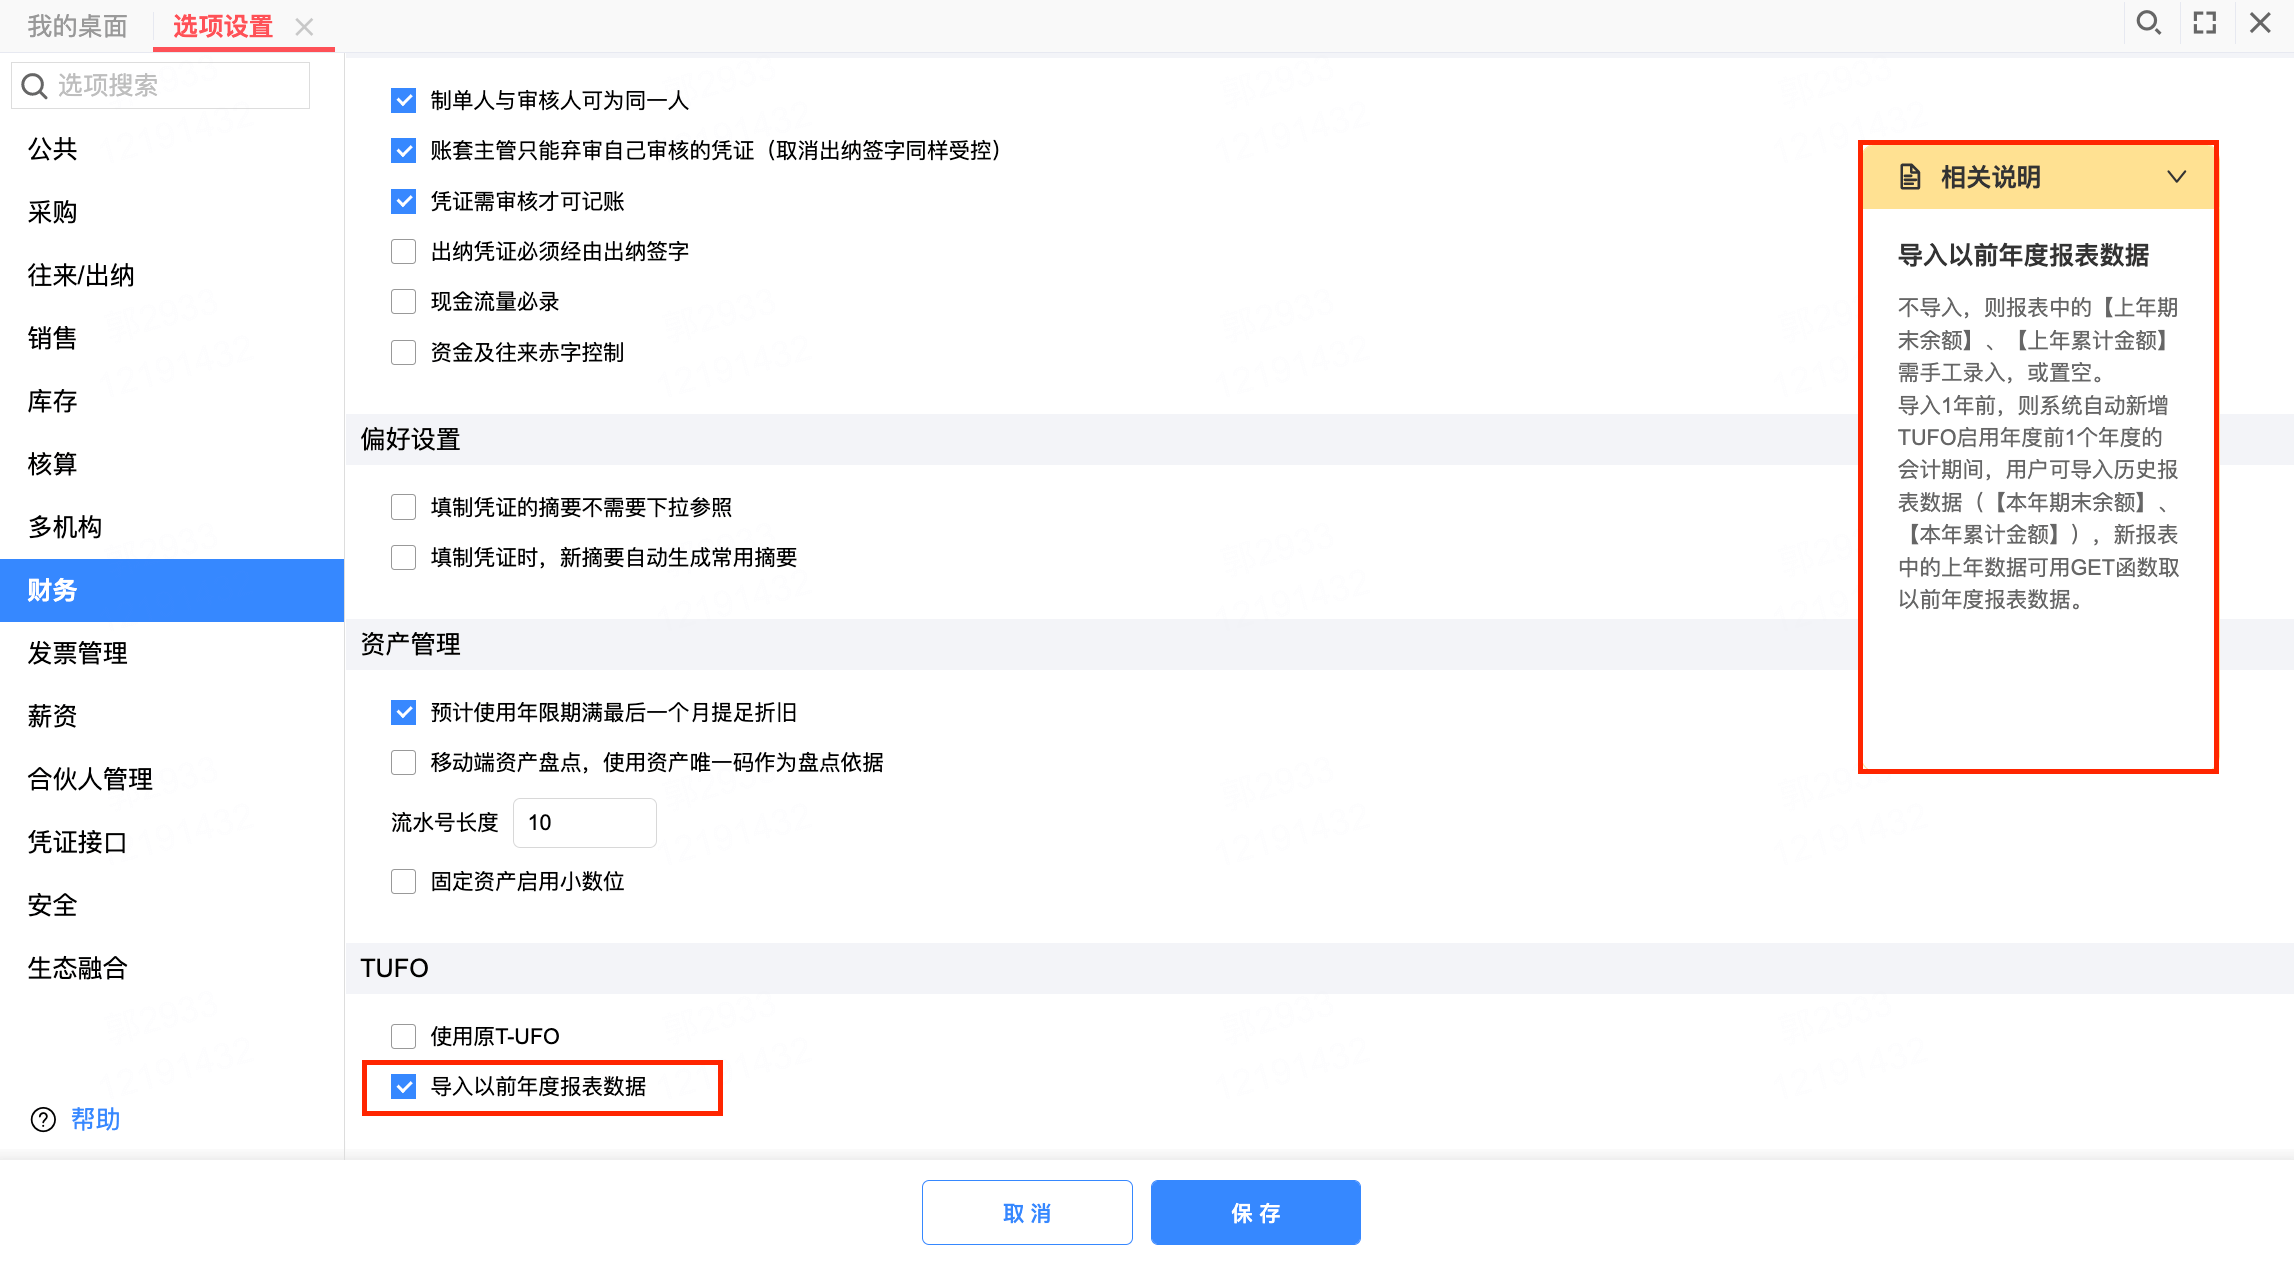Screen dimensions: 2294x1262
Task: Uncheck 预计使用年限期满最后一个月提足折旧
Action: pos(403,712)
